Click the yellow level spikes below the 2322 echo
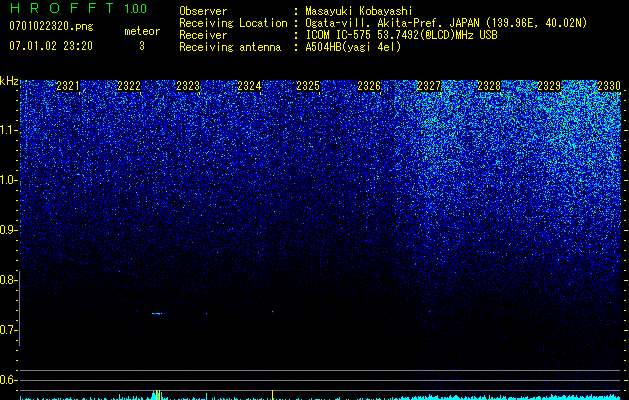629x400 pixels. [x=157, y=395]
